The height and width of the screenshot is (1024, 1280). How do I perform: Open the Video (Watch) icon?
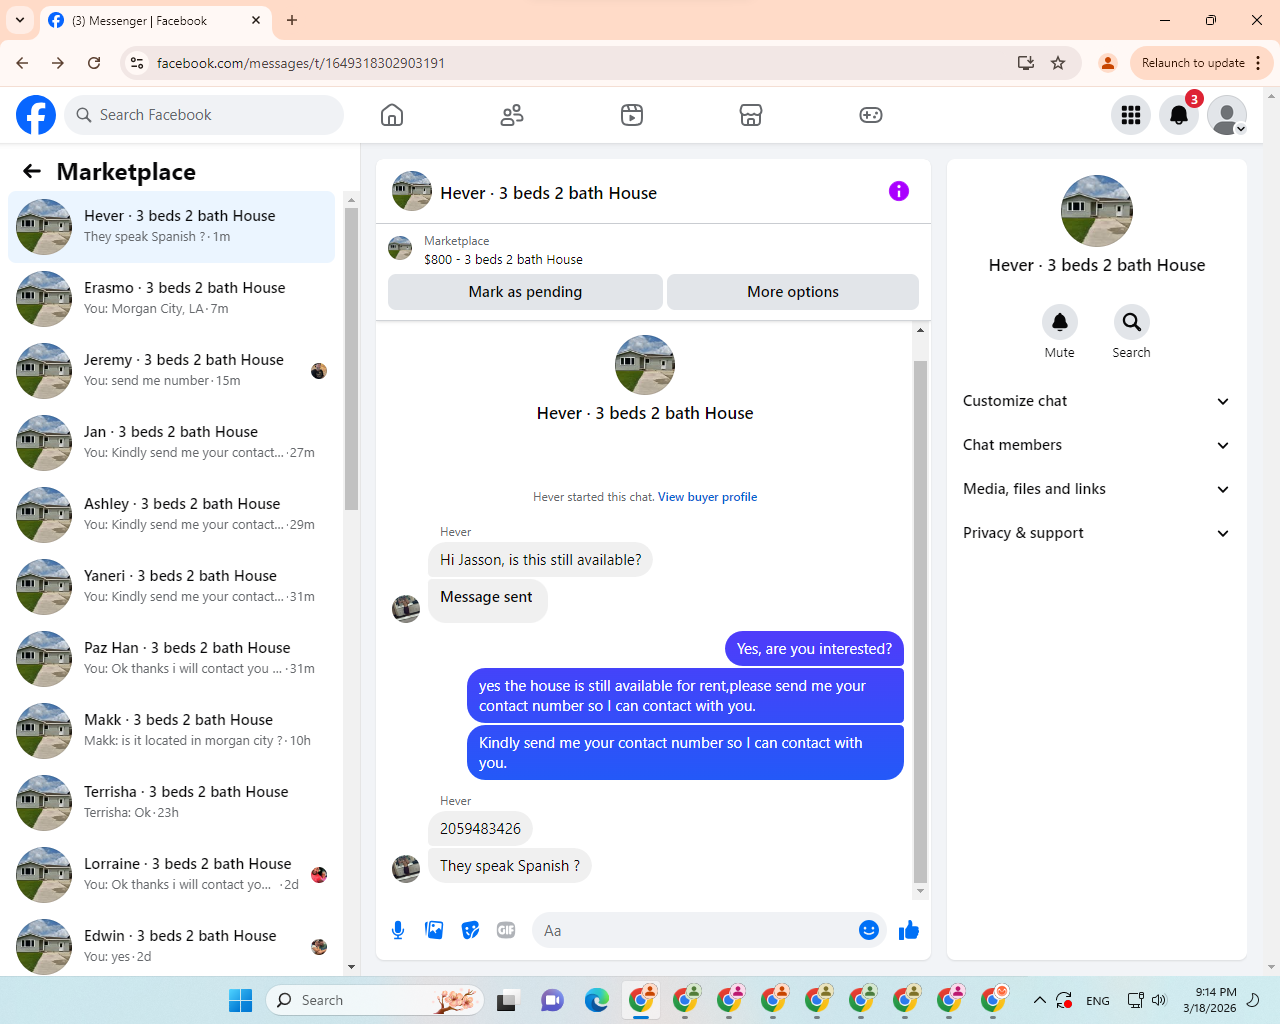(x=632, y=115)
